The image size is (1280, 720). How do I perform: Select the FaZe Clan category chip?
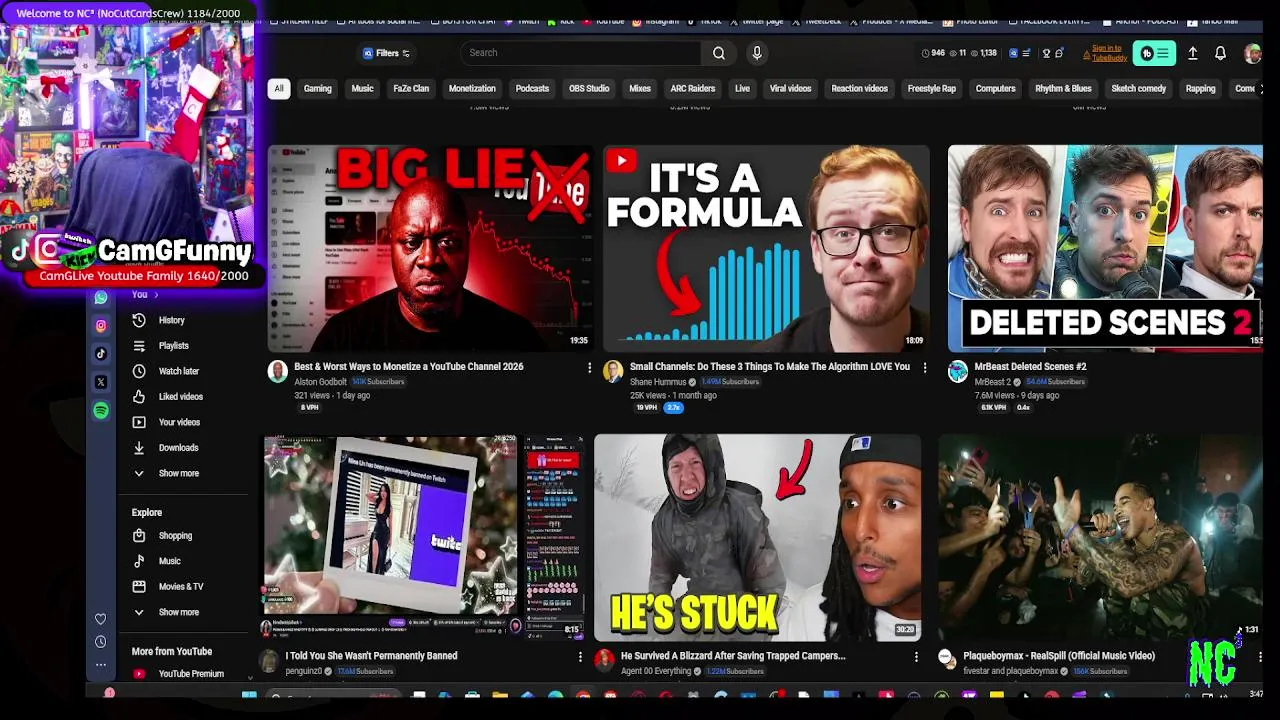[411, 89]
